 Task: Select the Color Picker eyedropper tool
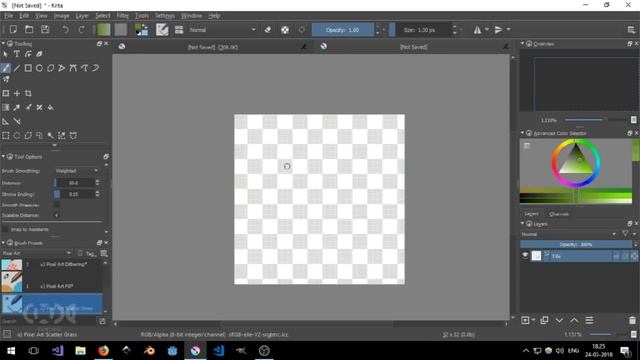17,107
